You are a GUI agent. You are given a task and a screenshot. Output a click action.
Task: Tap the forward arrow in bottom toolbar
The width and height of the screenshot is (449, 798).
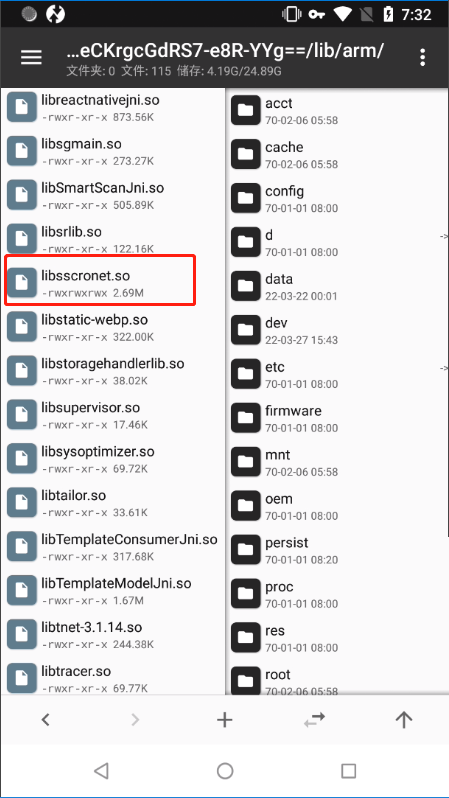135,719
